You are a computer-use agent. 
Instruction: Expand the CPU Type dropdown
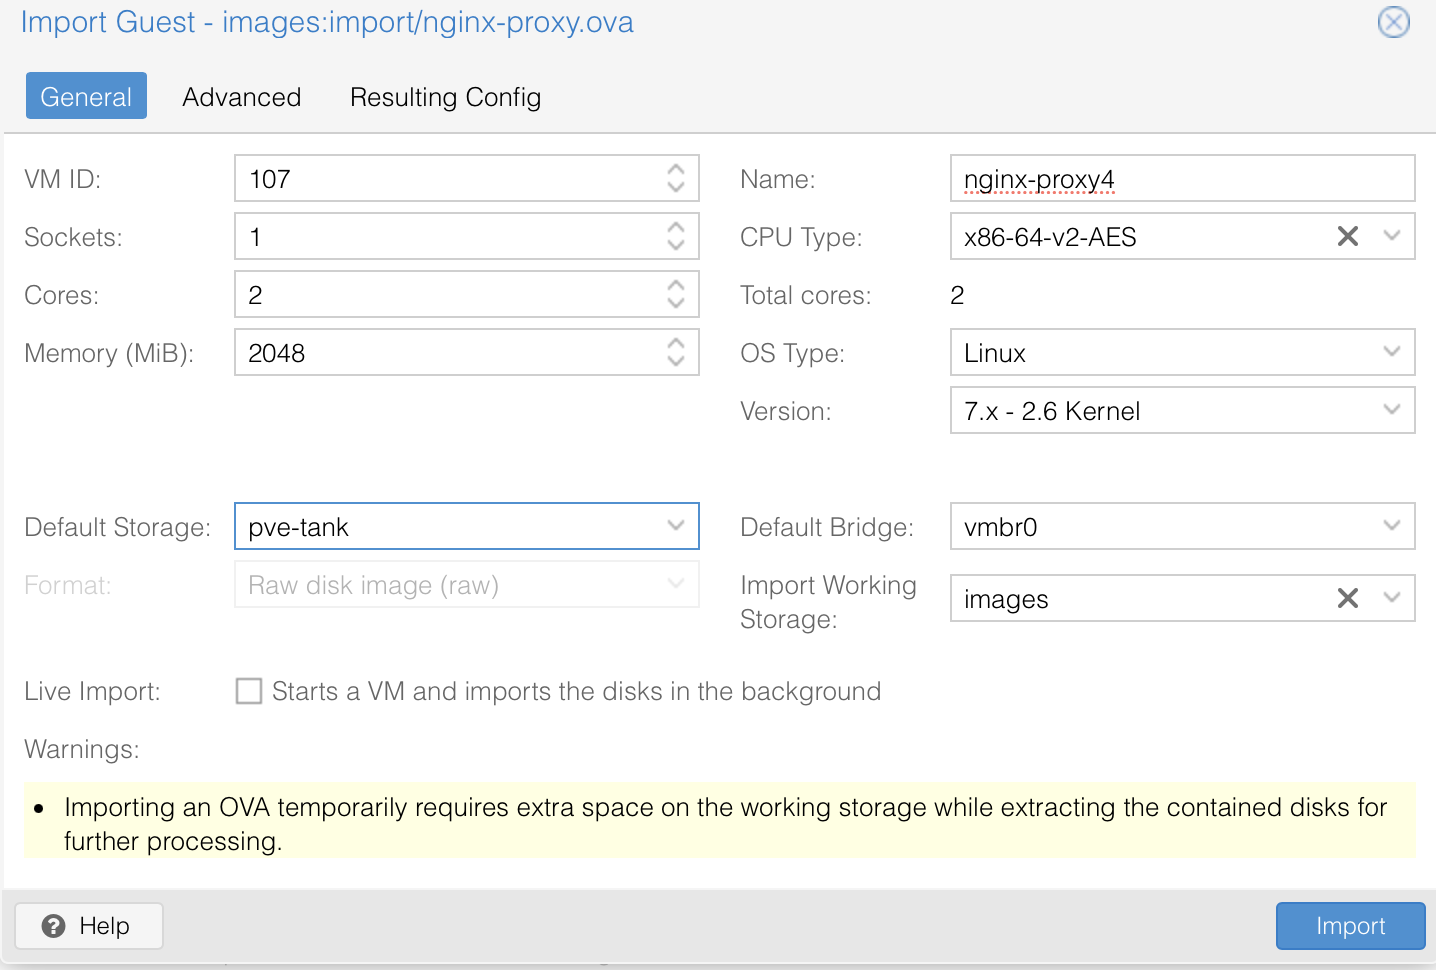click(1391, 236)
